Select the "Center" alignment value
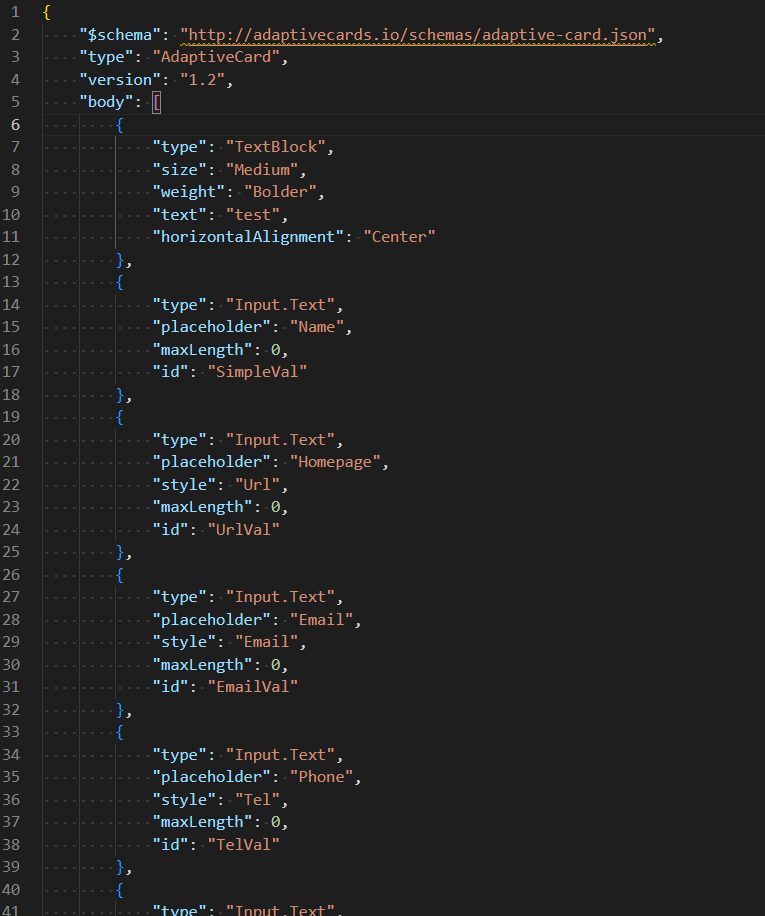The image size is (765, 916). click(x=399, y=237)
